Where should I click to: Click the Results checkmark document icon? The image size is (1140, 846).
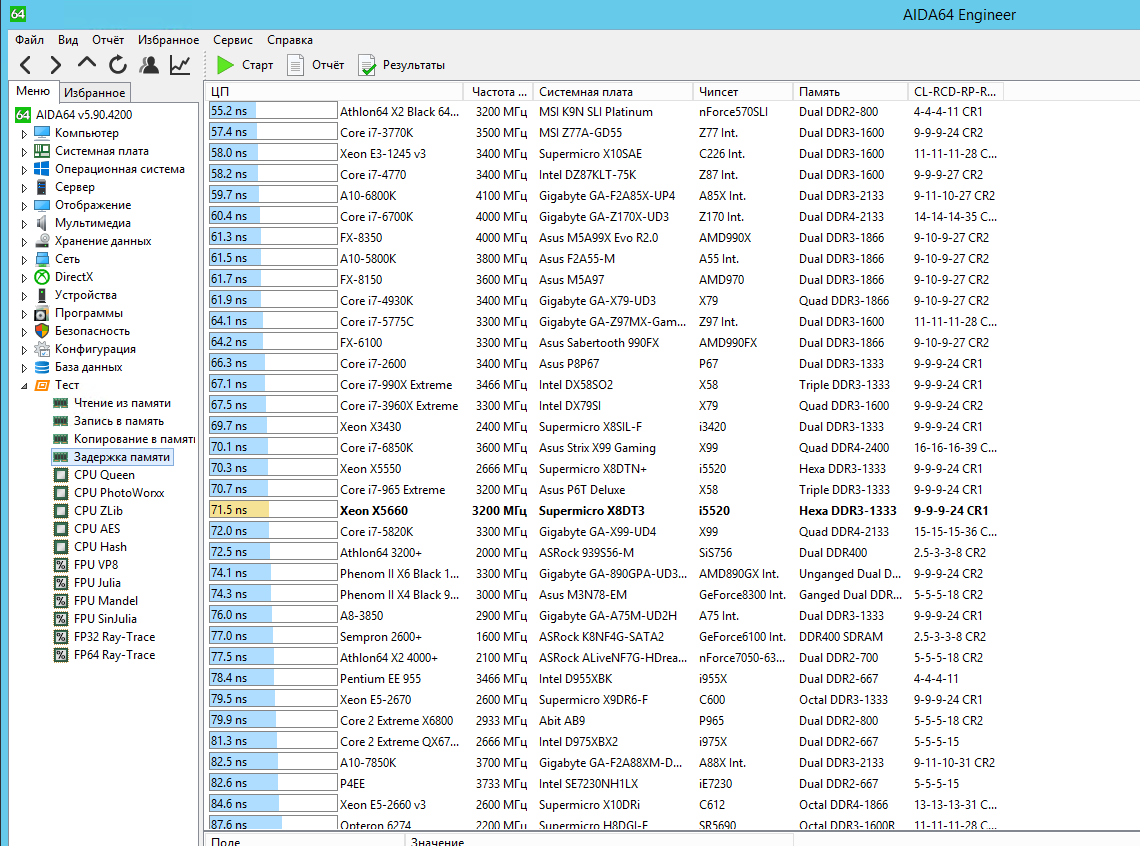click(x=367, y=65)
